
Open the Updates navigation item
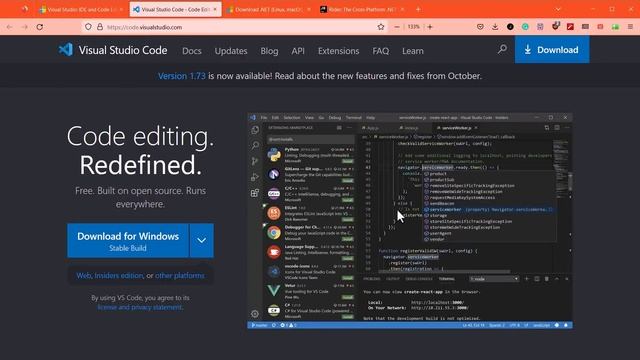point(231,51)
